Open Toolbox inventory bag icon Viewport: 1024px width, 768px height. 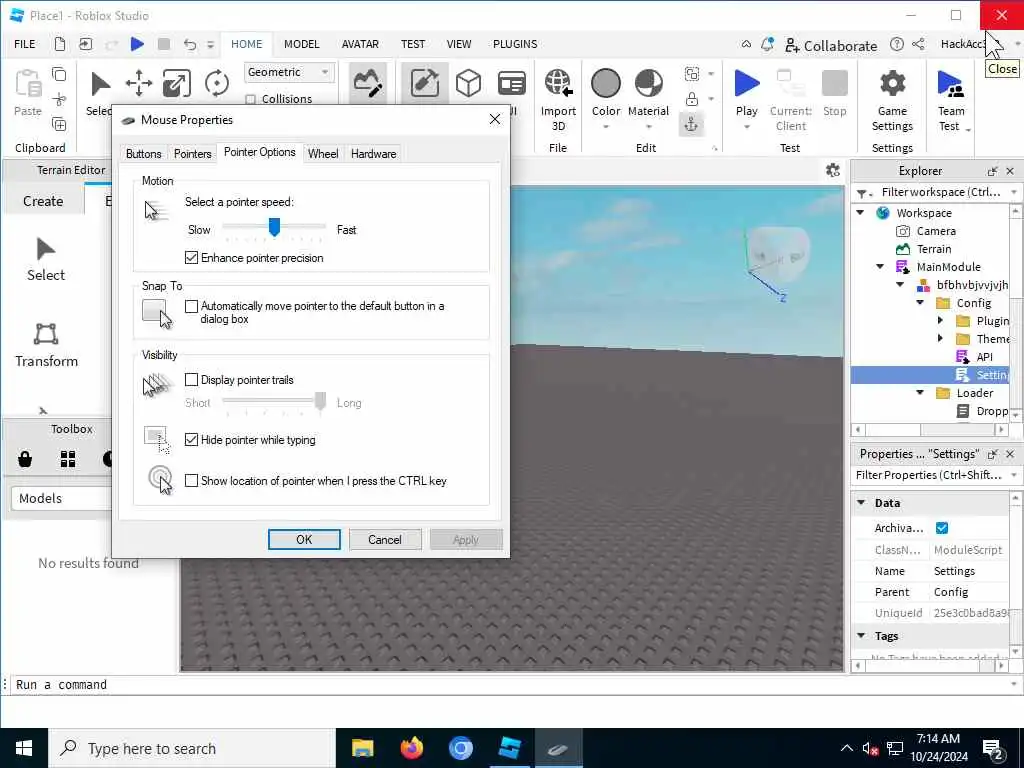25,458
